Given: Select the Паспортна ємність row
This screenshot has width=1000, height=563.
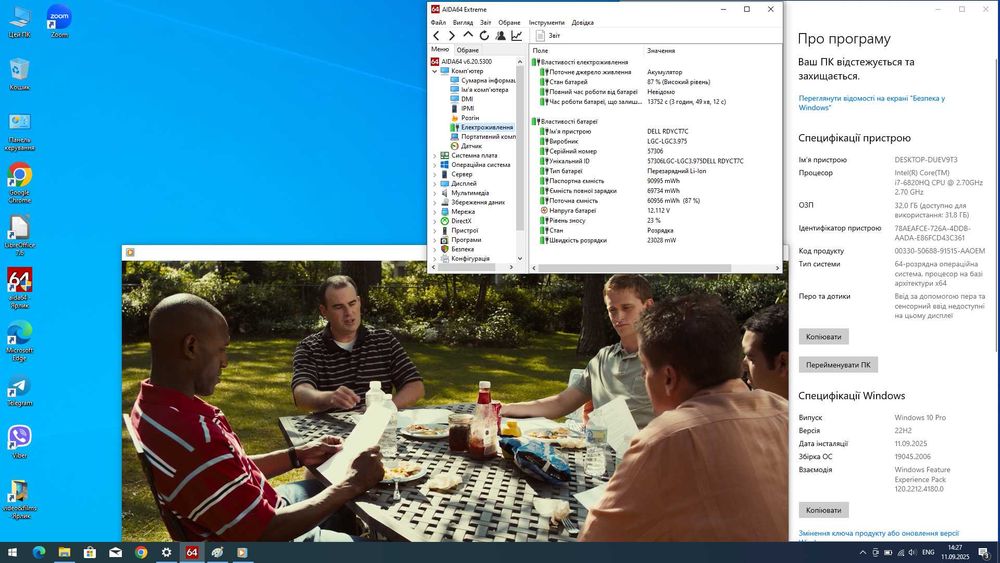Looking at the screenshot, I should [x=656, y=181].
